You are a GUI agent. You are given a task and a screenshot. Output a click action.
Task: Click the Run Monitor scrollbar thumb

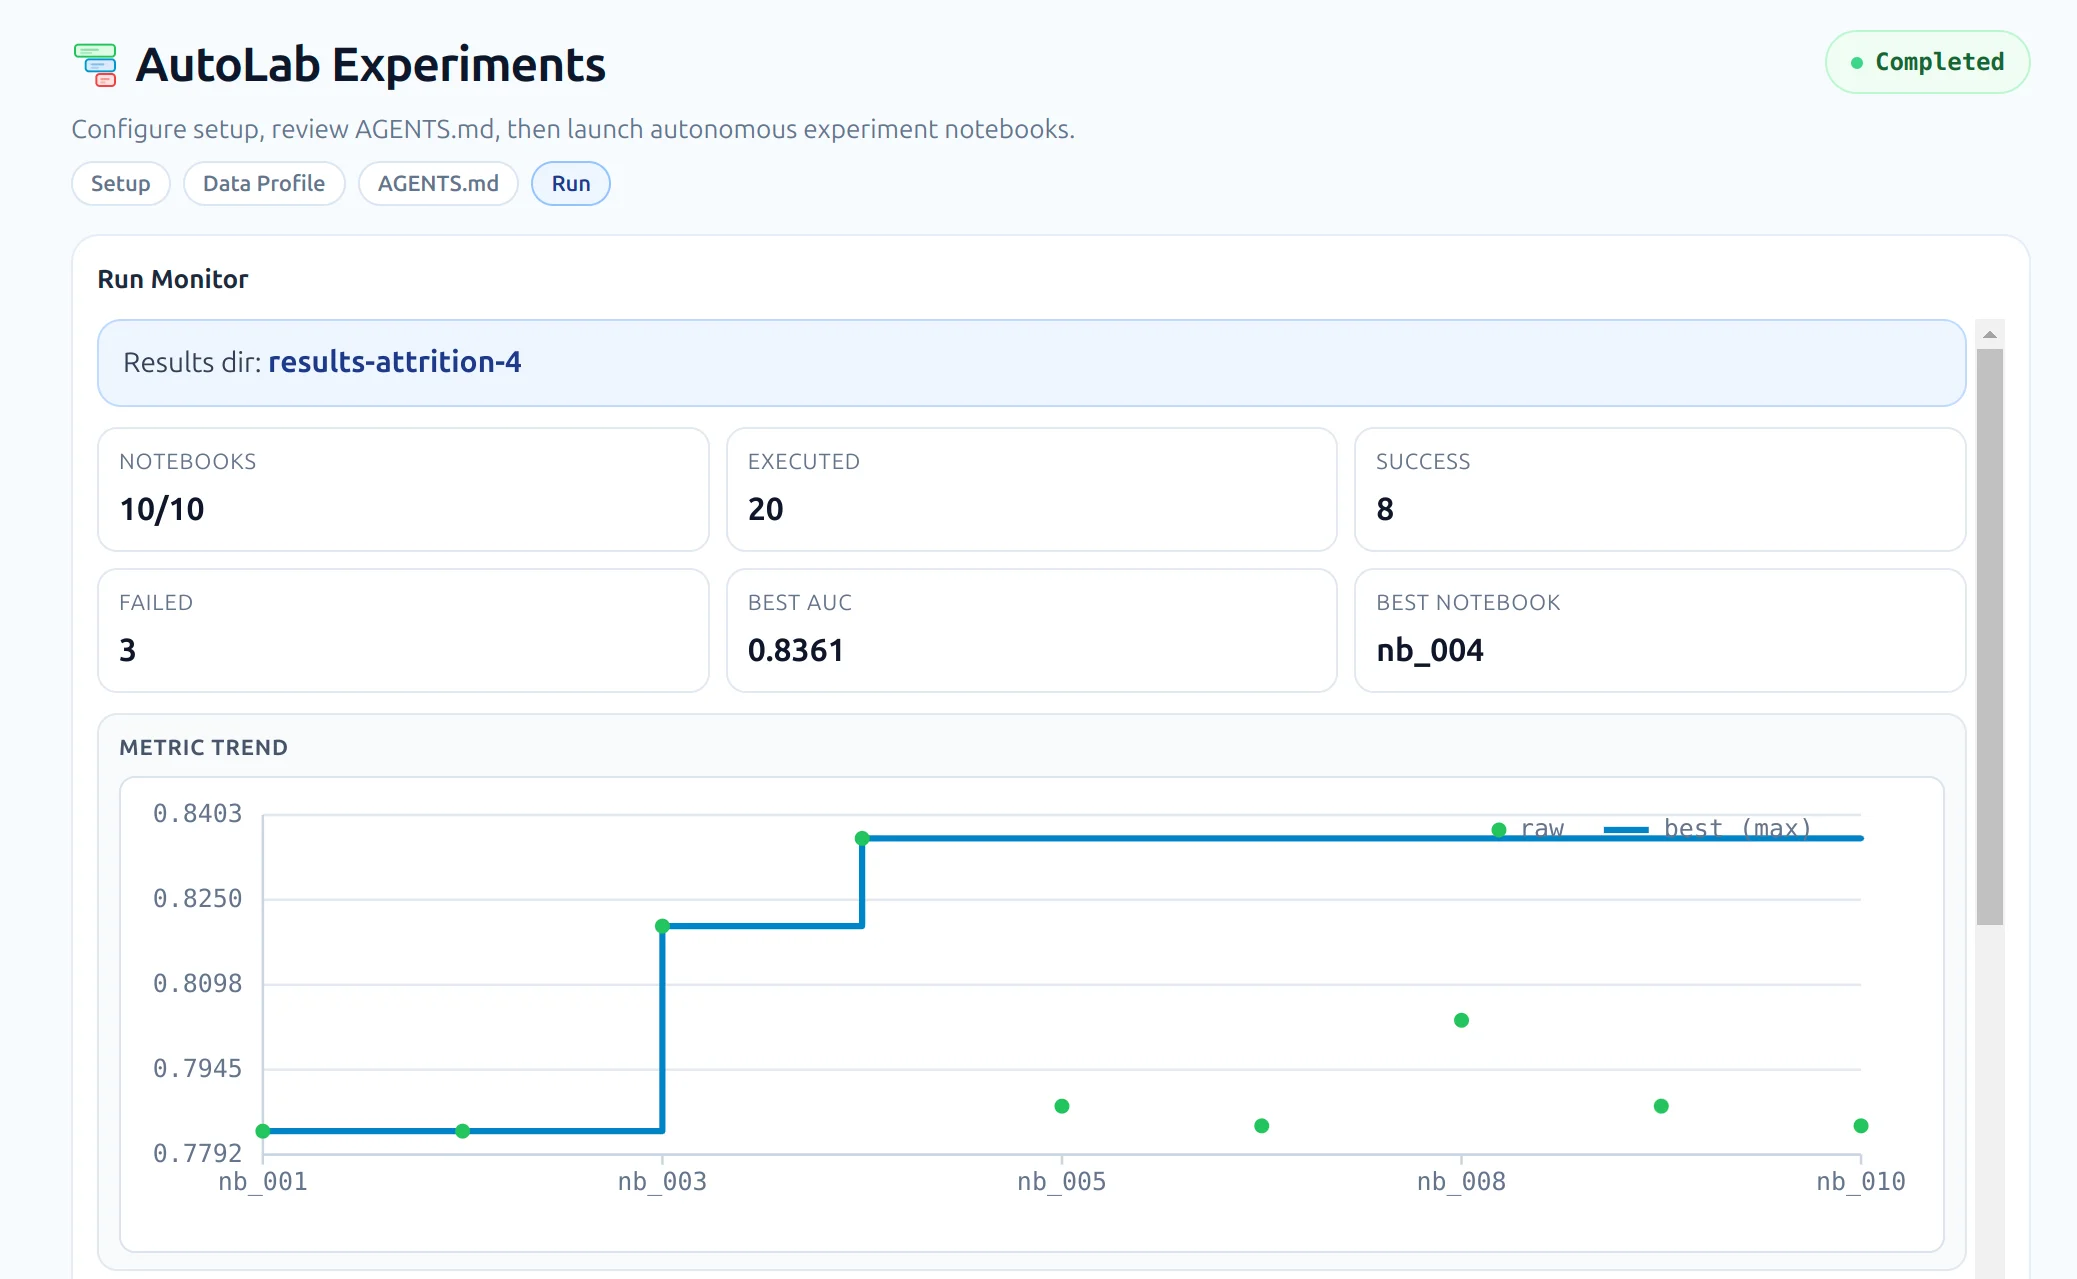(1990, 635)
